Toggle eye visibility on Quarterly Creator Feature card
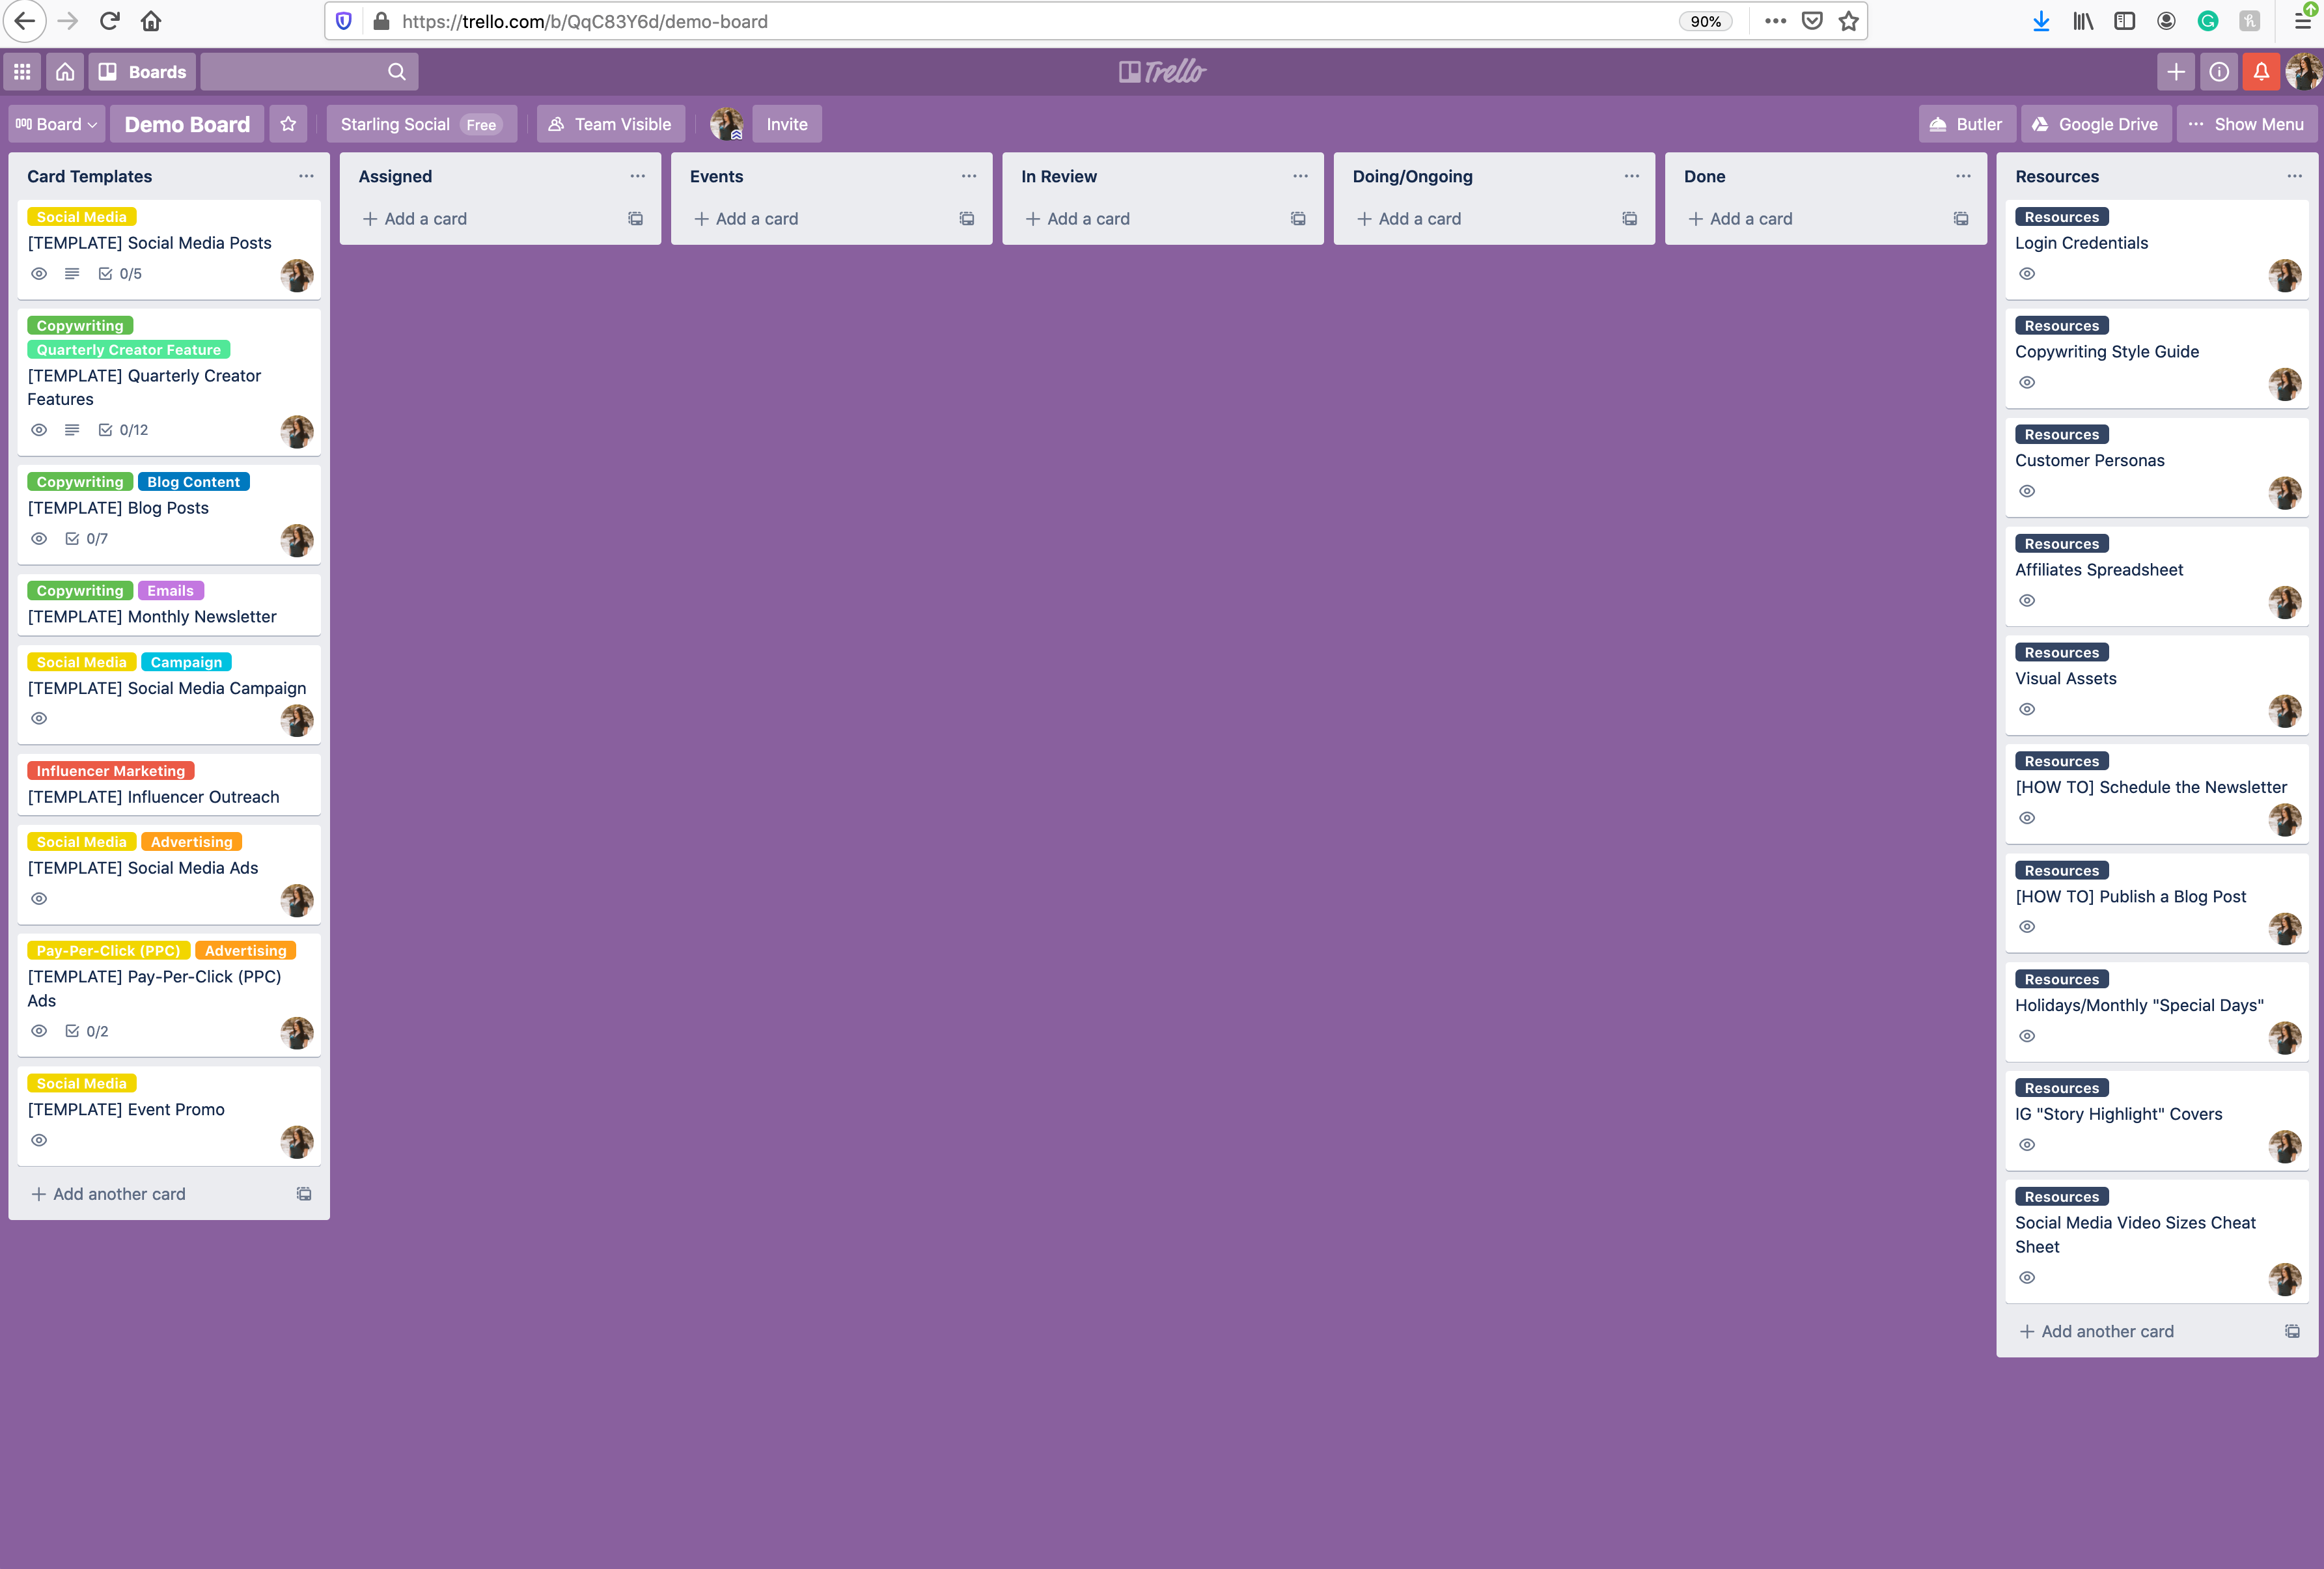This screenshot has width=2324, height=1569. coord(38,429)
